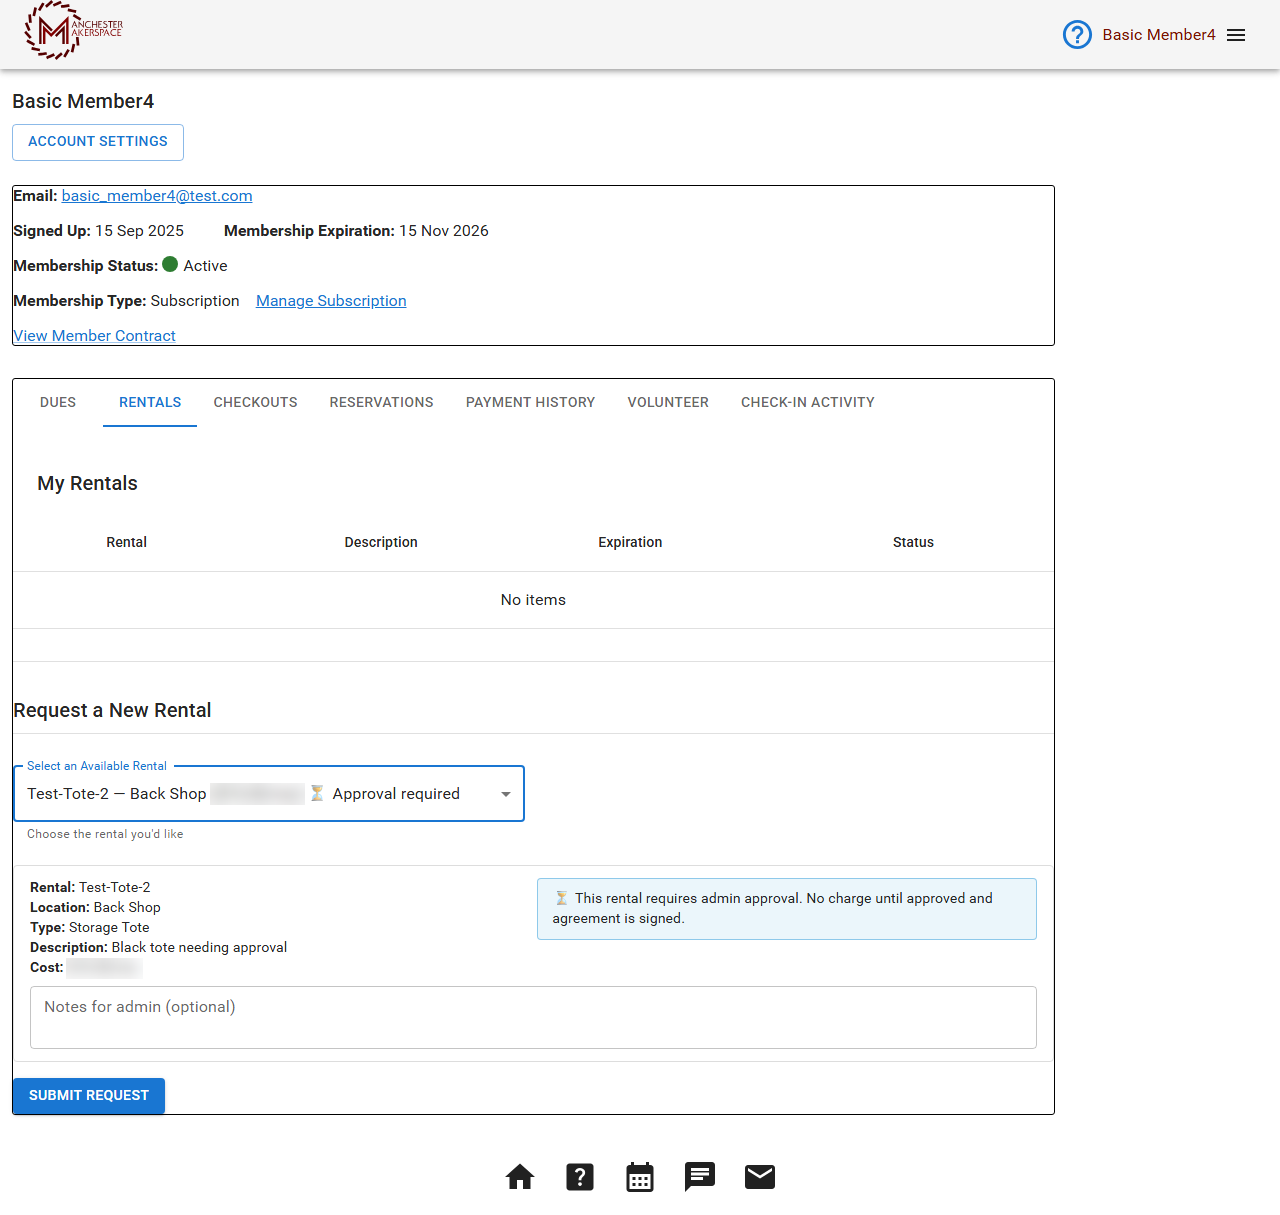Image resolution: width=1280 pixels, height=1215 pixels.
Task: View the Volunteer tab
Action: (x=668, y=402)
